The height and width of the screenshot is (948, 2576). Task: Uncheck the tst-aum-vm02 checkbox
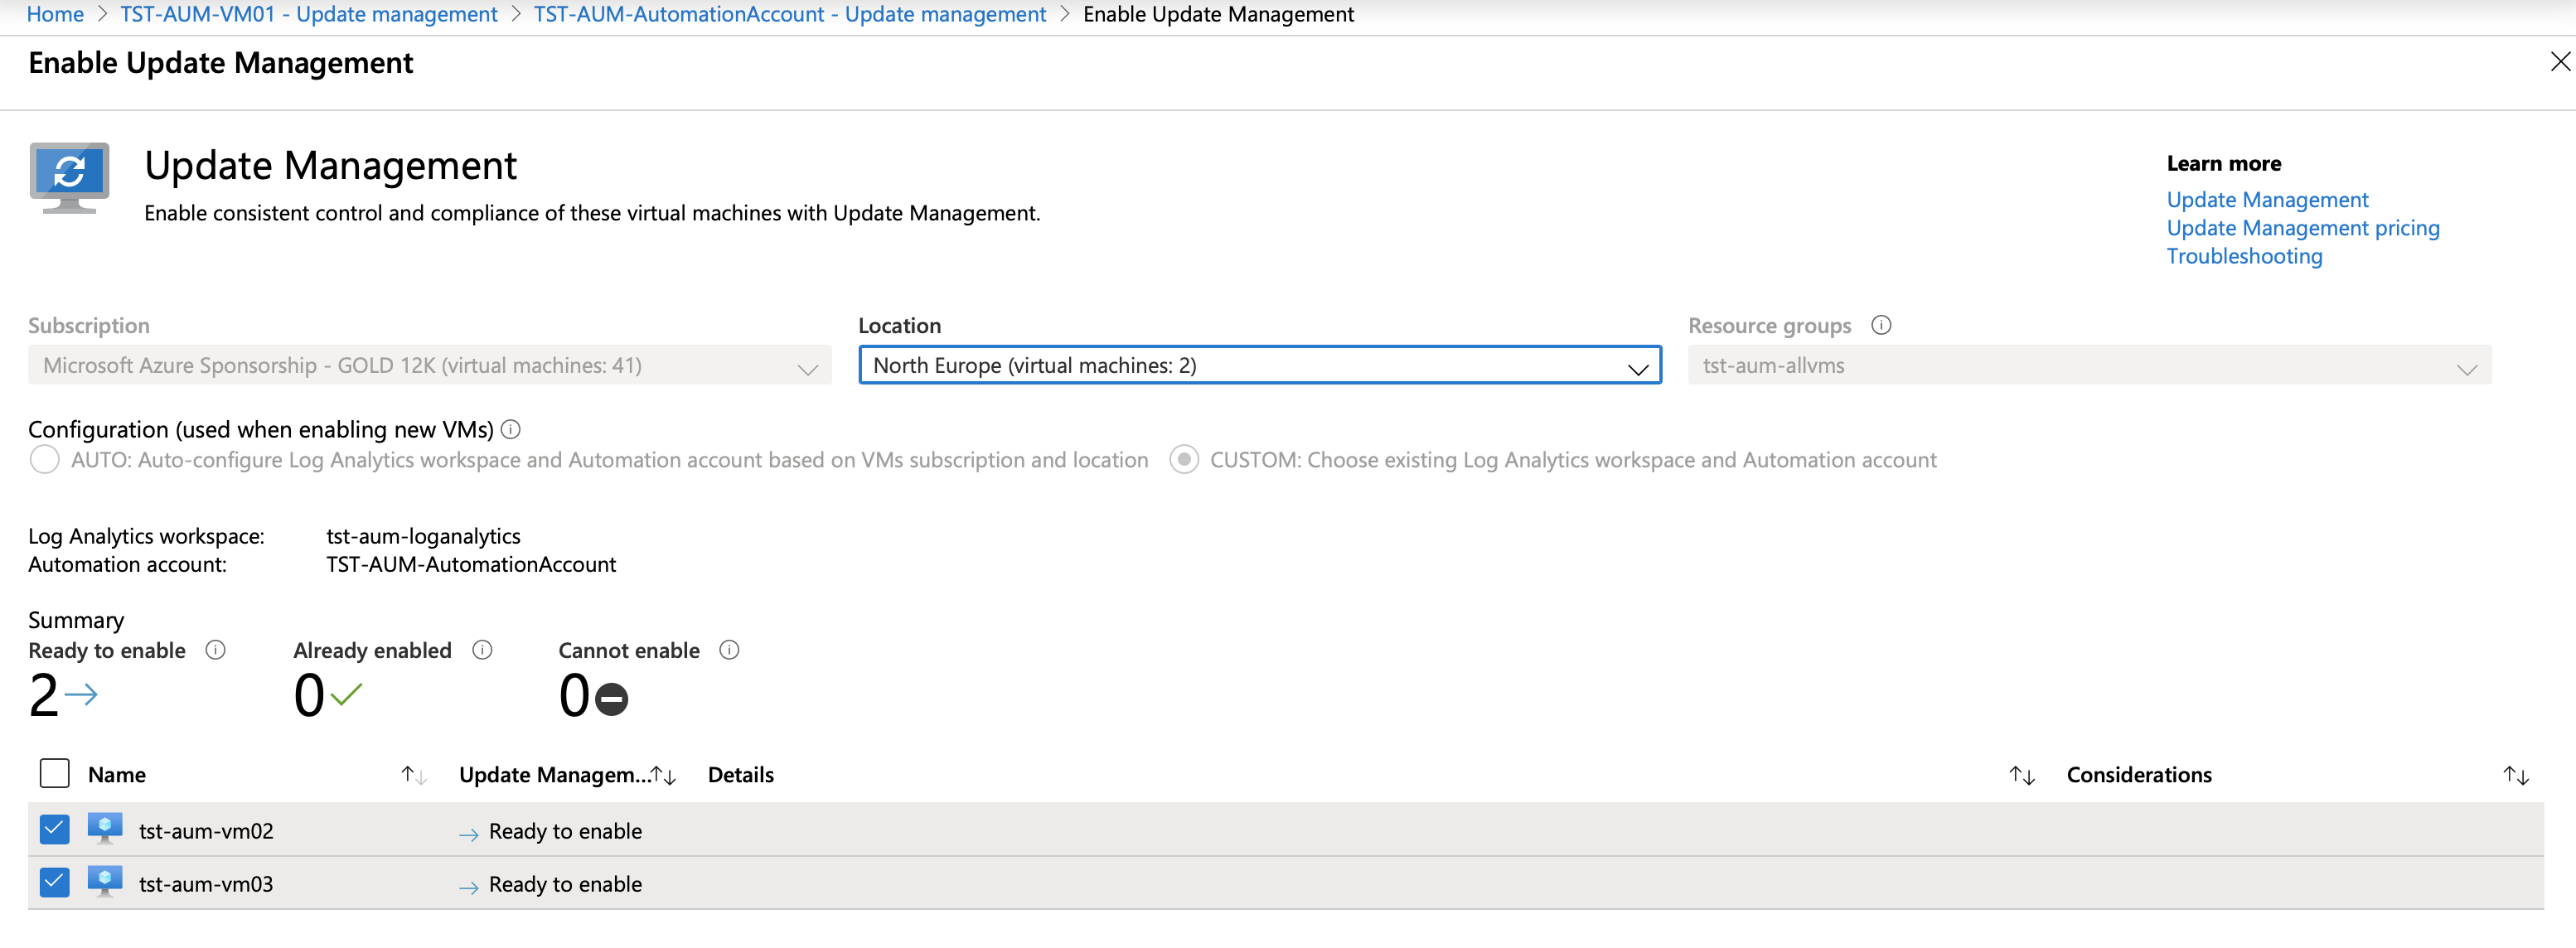click(x=54, y=829)
